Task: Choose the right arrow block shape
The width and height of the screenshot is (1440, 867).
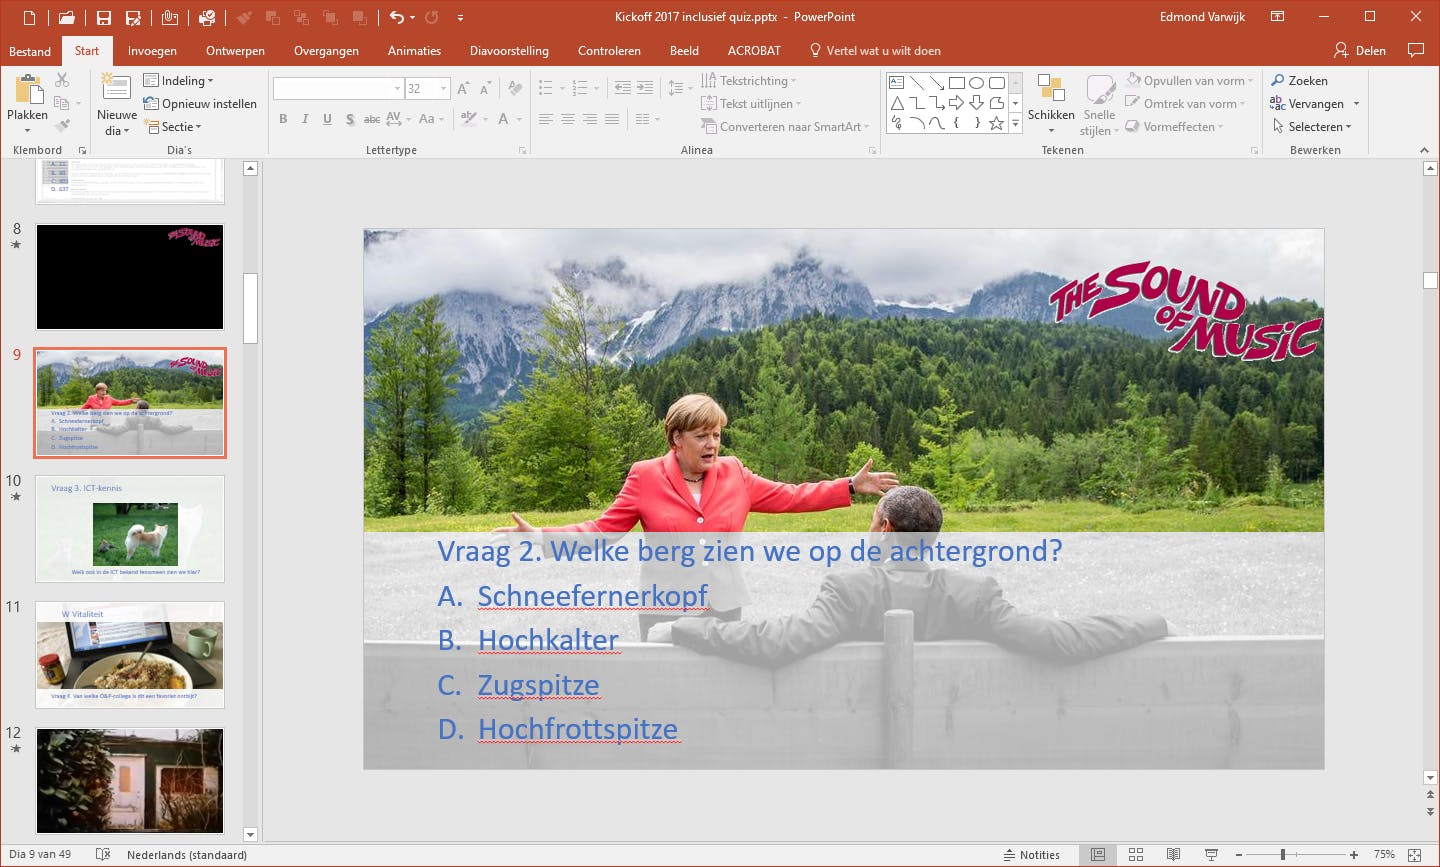Action: (x=957, y=103)
